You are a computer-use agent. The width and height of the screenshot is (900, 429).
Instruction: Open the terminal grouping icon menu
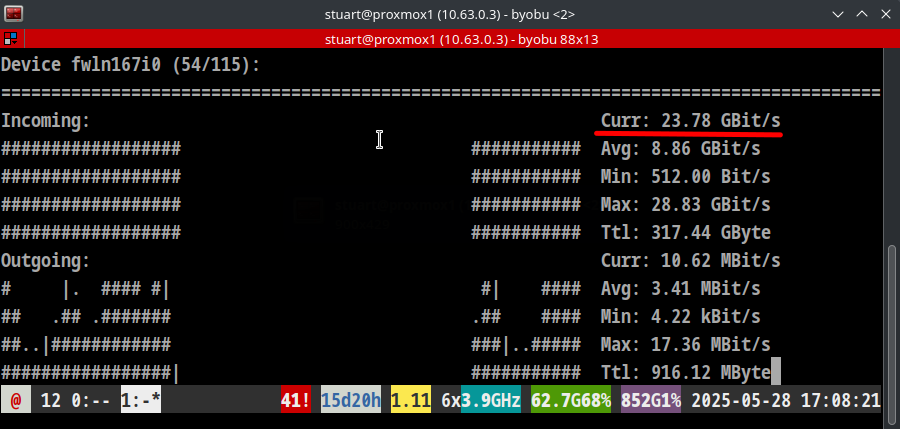click(9, 39)
